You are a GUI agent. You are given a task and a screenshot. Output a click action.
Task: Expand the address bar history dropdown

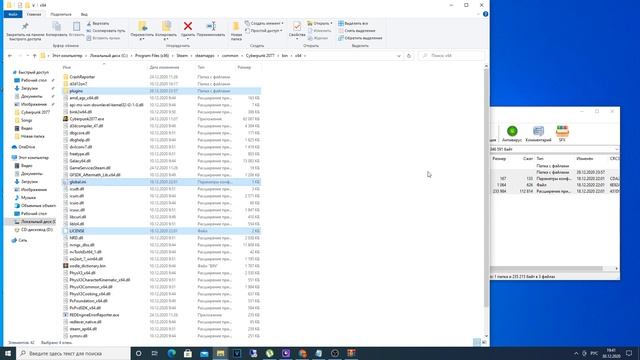coord(399,56)
